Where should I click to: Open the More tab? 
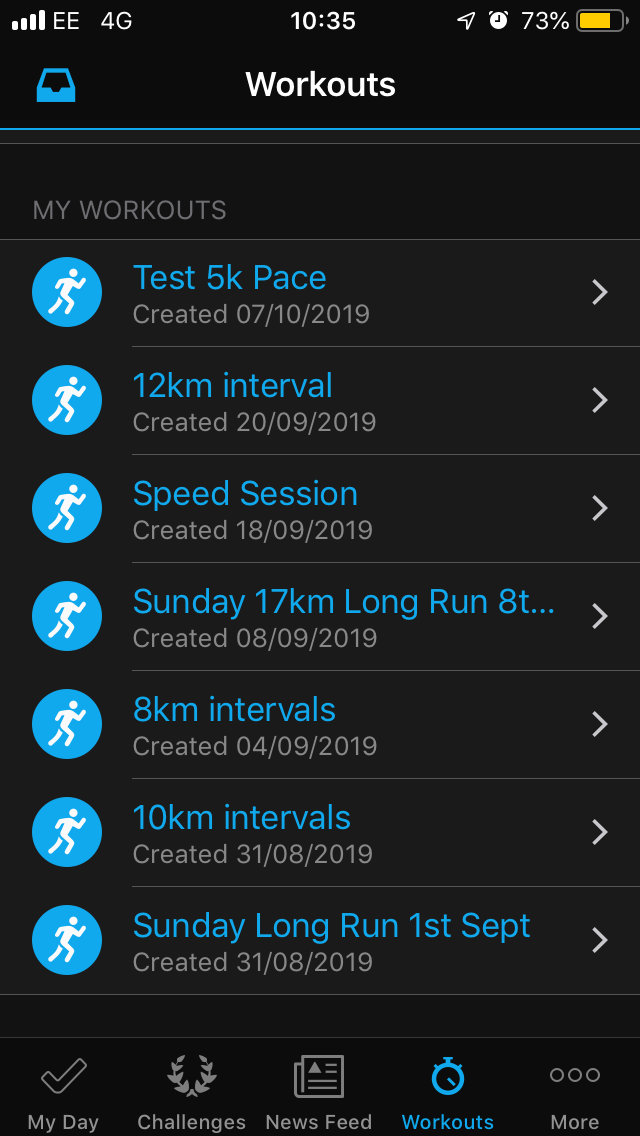click(x=575, y=1092)
